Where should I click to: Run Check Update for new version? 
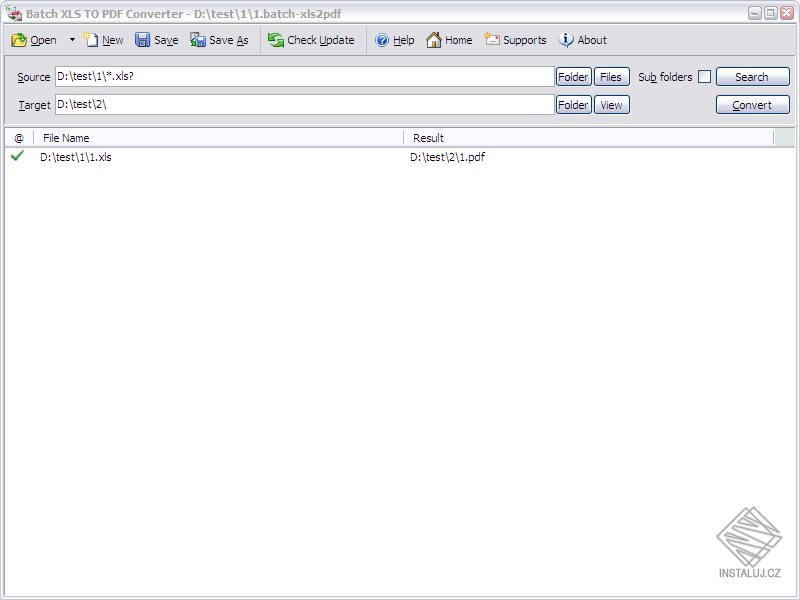point(310,40)
